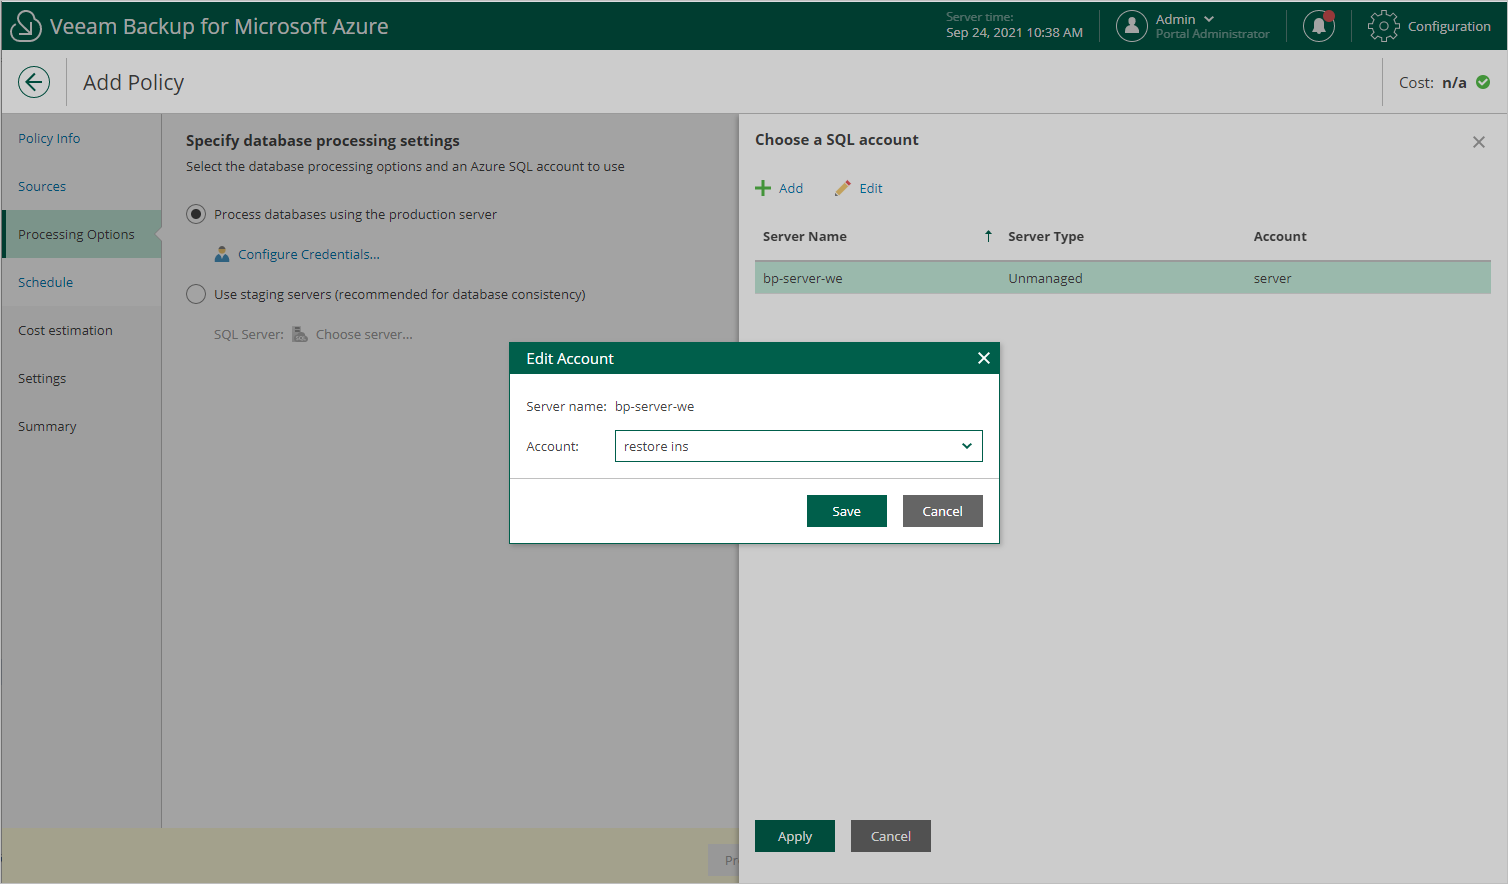Toggle Server Name sort arrow
The width and height of the screenshot is (1508, 884).
click(x=988, y=236)
